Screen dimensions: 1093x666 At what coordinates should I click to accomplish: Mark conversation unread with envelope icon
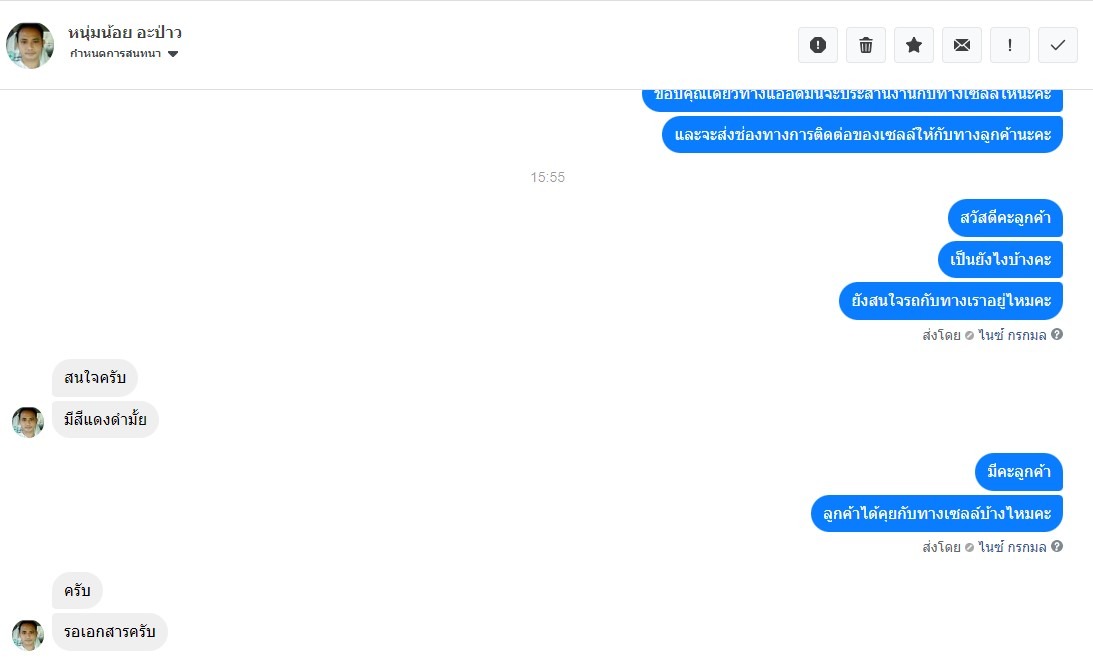(962, 45)
